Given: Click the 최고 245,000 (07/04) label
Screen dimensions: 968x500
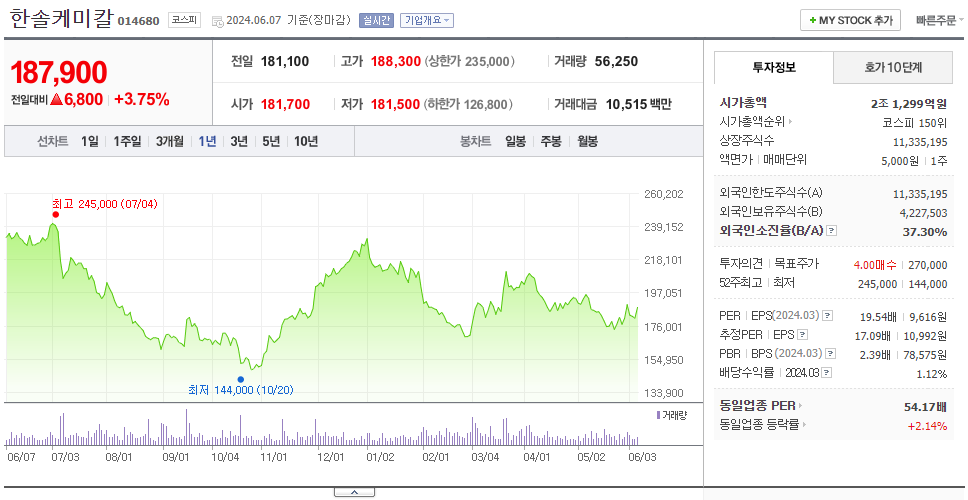Looking at the screenshot, I should tap(105, 204).
